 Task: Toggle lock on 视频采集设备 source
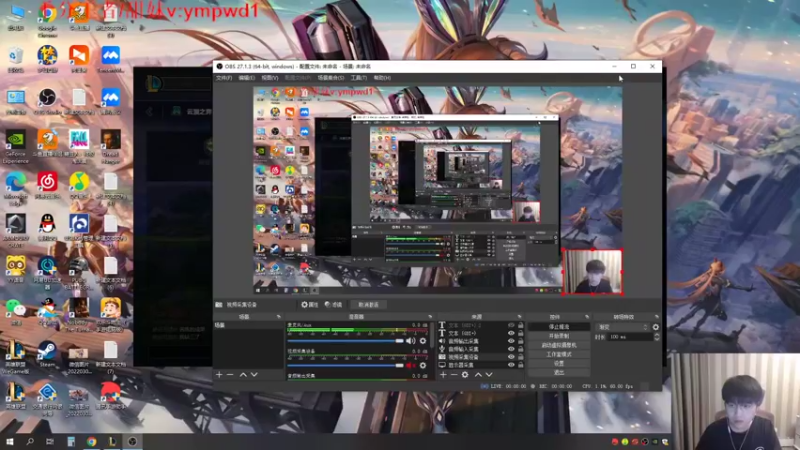pyautogui.click(x=520, y=357)
